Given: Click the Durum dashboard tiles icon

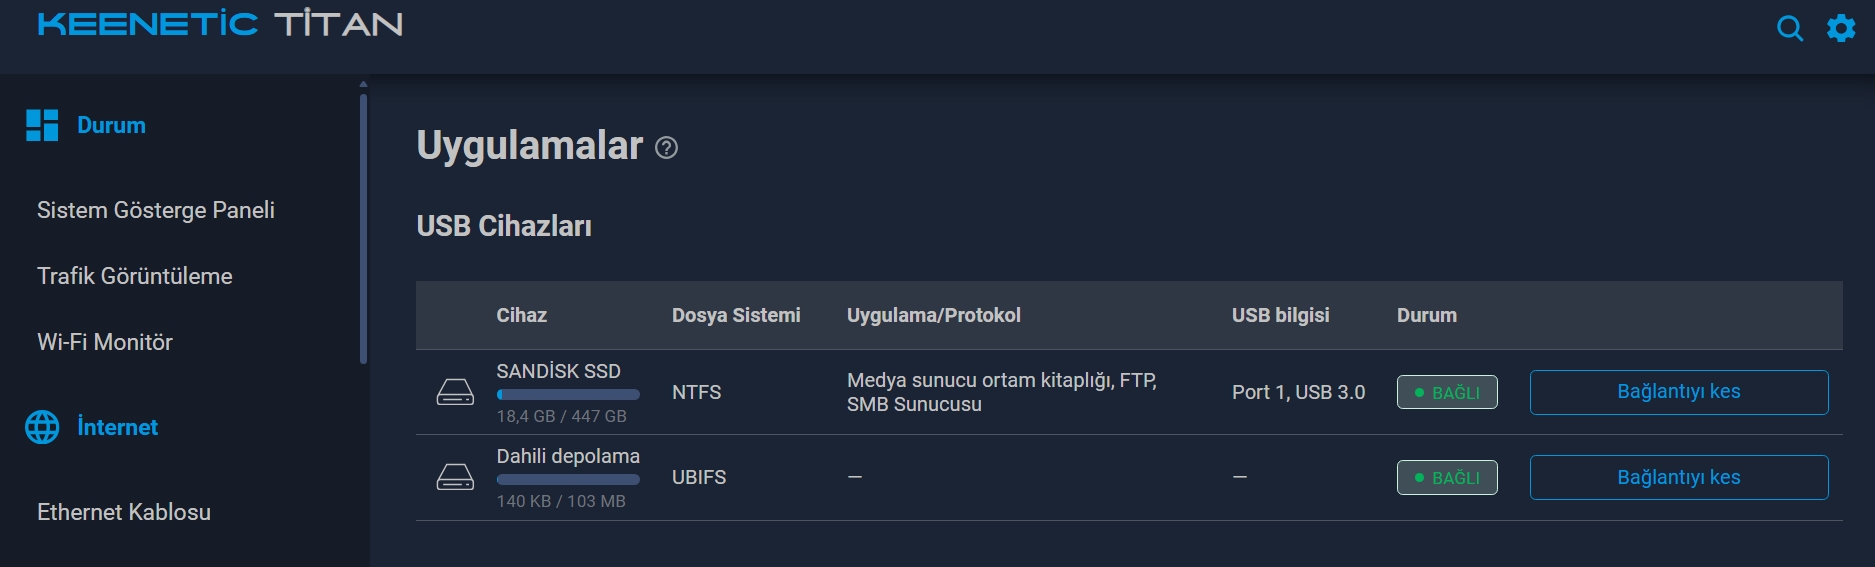Looking at the screenshot, I should (42, 125).
